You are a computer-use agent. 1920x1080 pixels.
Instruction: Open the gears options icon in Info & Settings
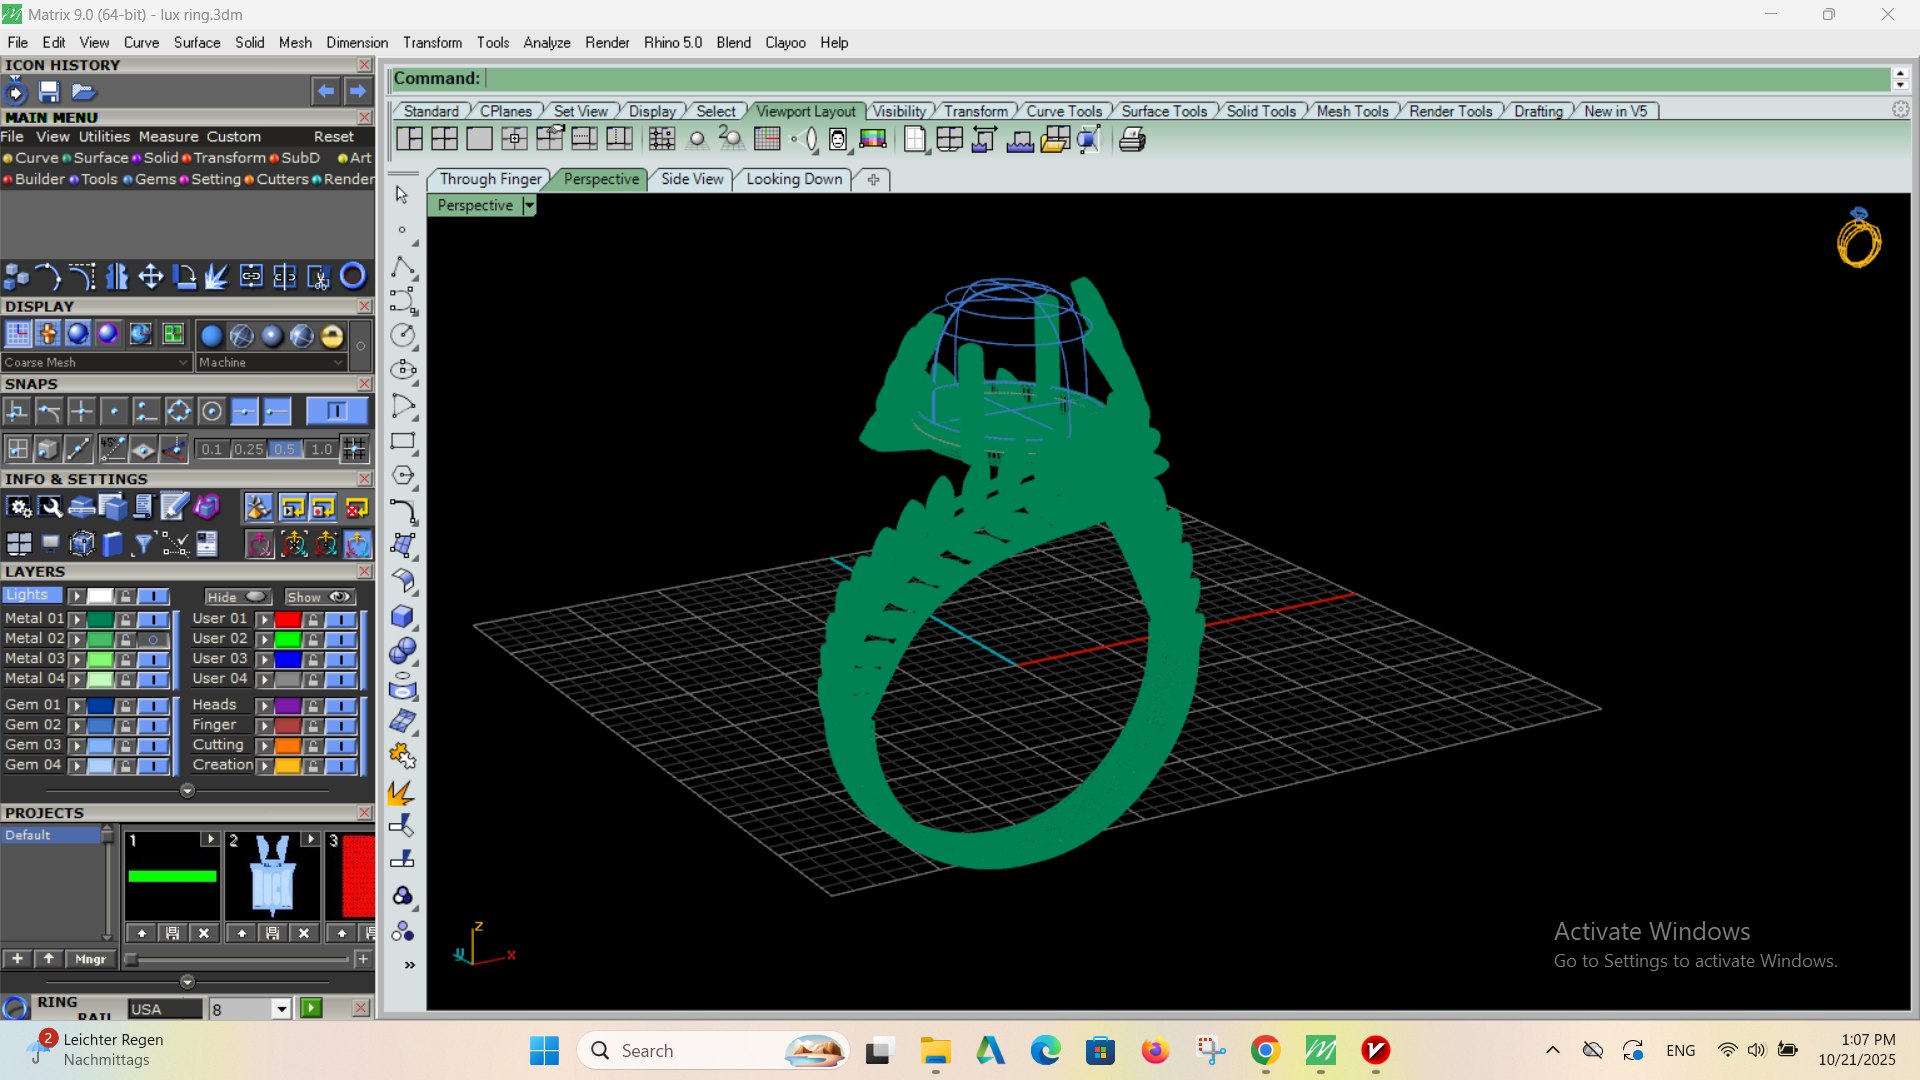19,507
